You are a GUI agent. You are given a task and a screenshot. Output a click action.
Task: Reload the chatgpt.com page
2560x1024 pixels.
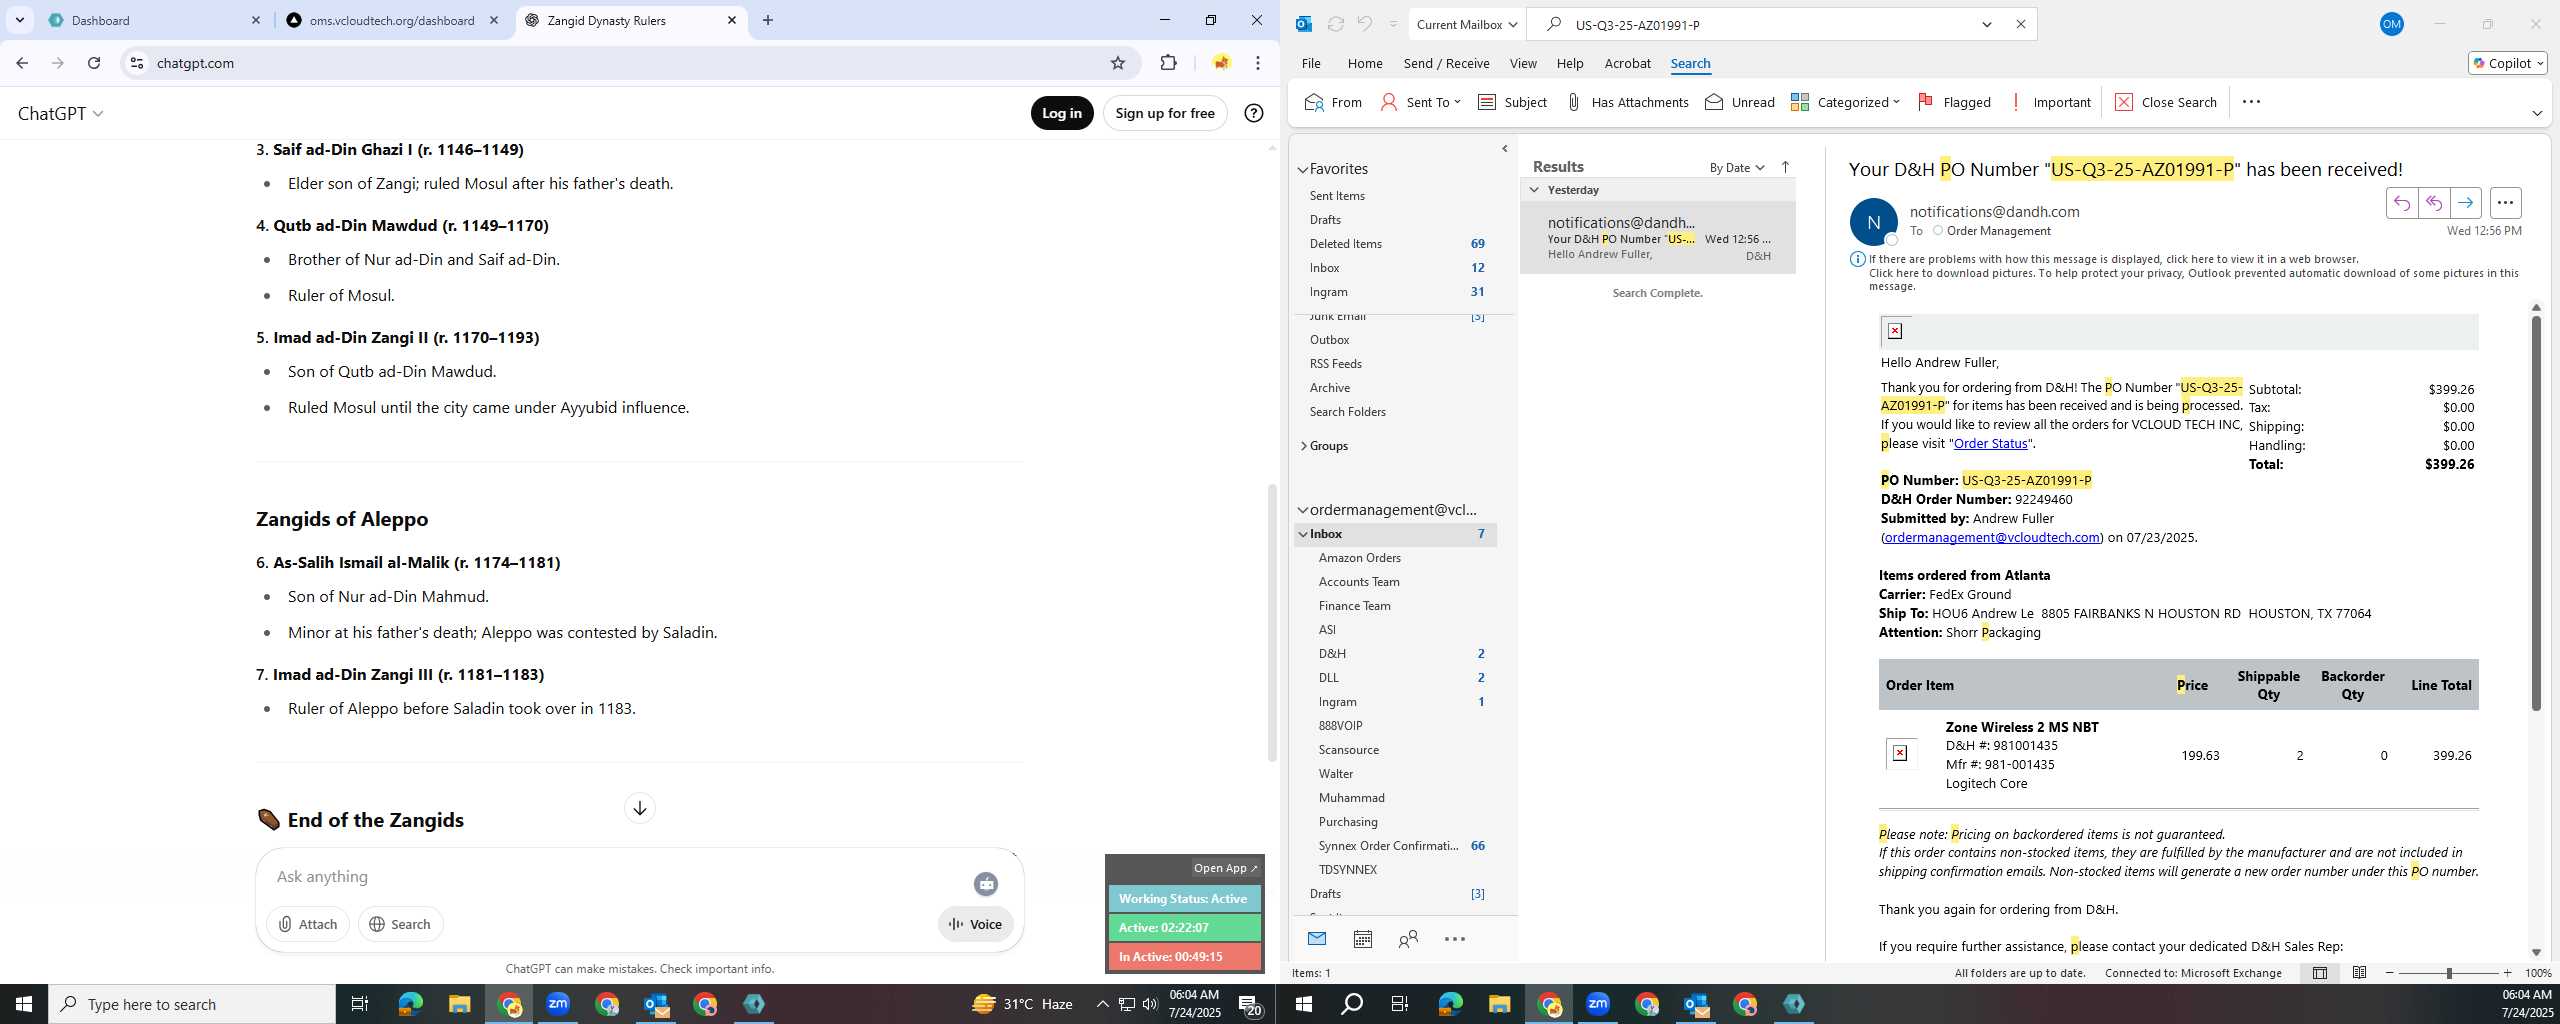(94, 63)
